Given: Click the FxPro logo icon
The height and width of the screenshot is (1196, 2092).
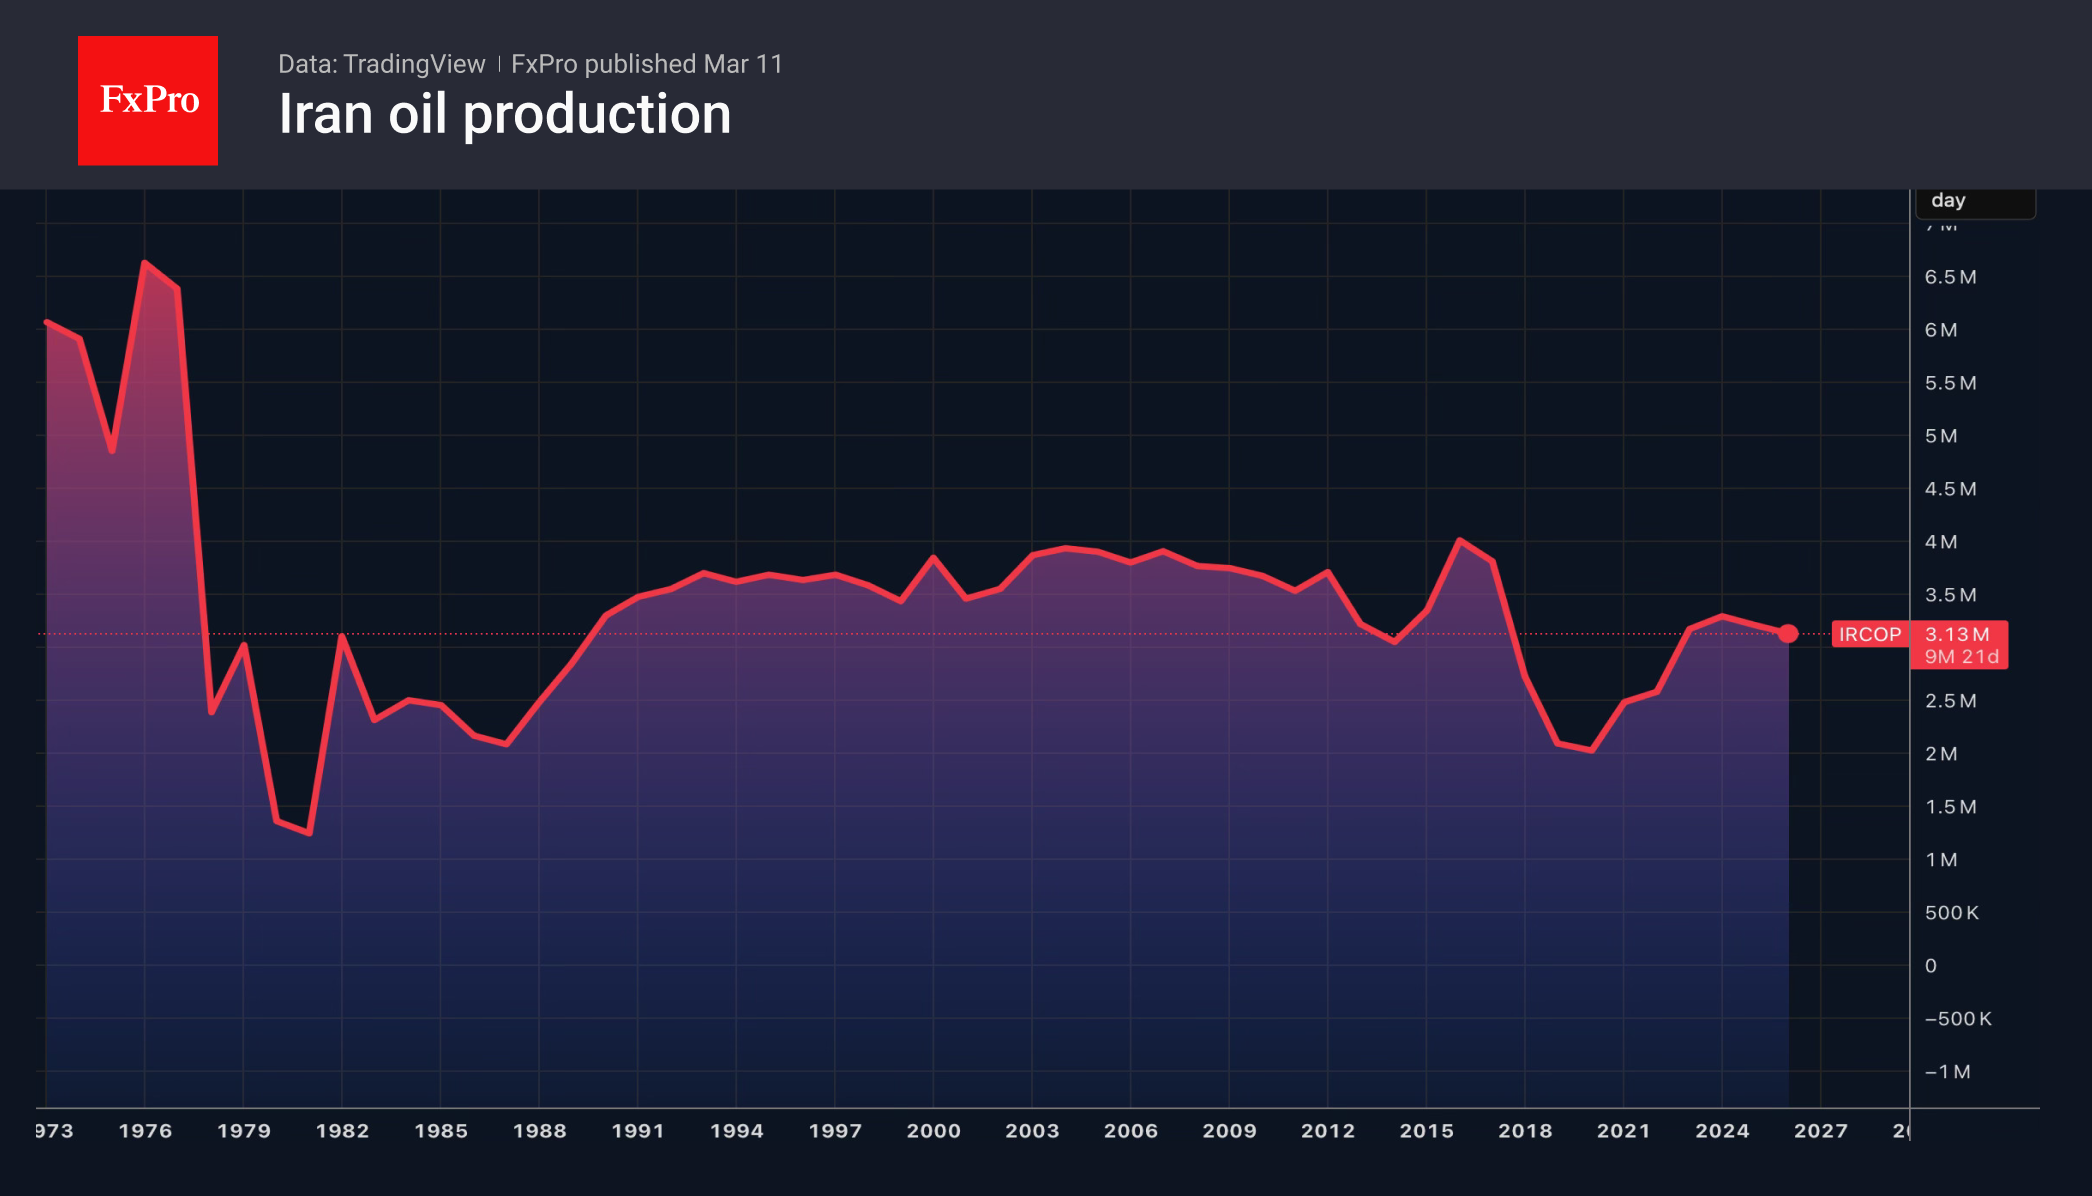Looking at the screenshot, I should pos(147,99).
